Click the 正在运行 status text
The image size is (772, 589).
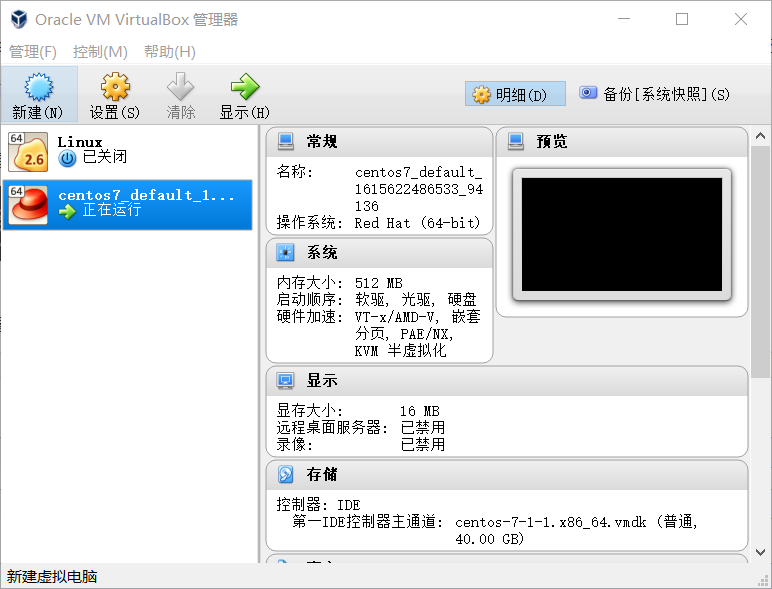click(x=112, y=210)
